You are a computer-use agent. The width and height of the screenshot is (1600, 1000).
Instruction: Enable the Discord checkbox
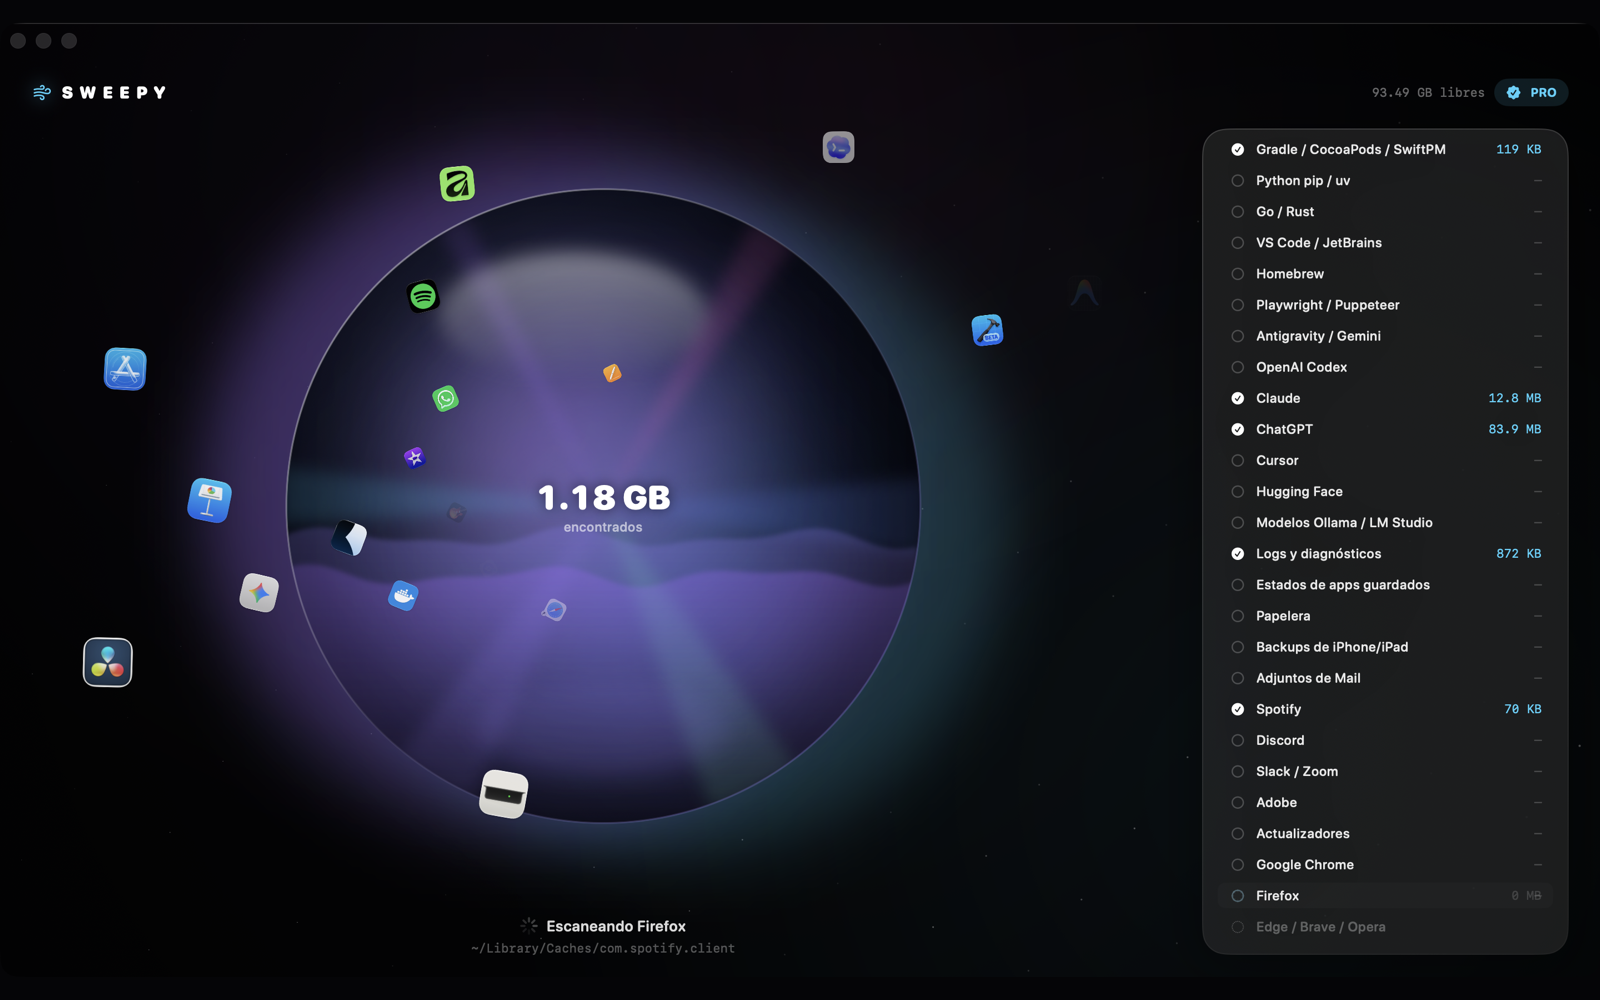(x=1238, y=740)
